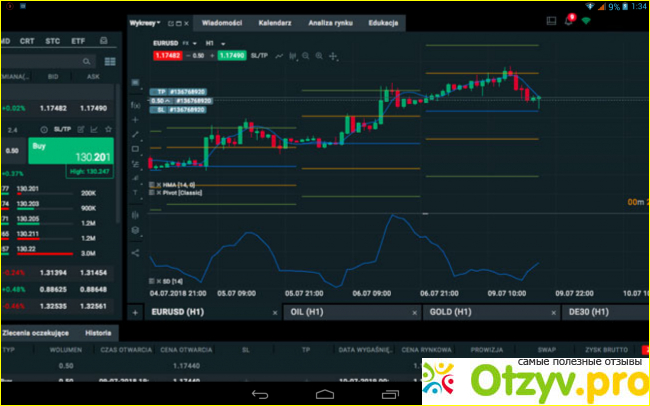Expand the H1 timeframe dropdown
Viewport: 650px width, 406px height.
tap(215, 44)
